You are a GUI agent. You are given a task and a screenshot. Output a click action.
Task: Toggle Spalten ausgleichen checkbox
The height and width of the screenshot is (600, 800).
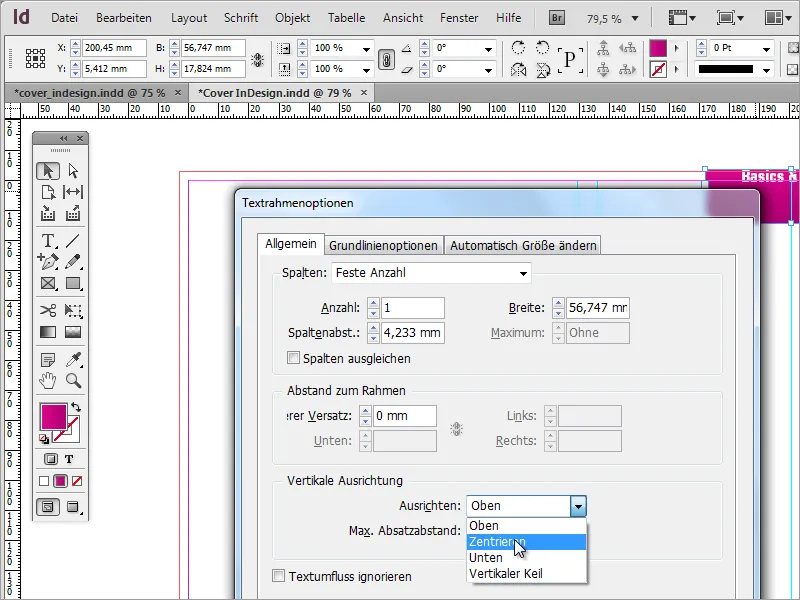(293, 358)
